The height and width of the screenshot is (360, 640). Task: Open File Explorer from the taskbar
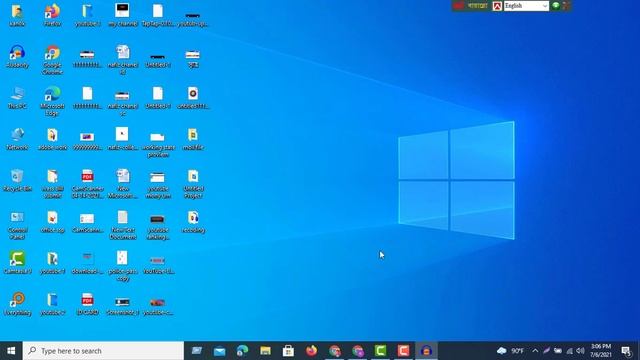(x=265, y=351)
